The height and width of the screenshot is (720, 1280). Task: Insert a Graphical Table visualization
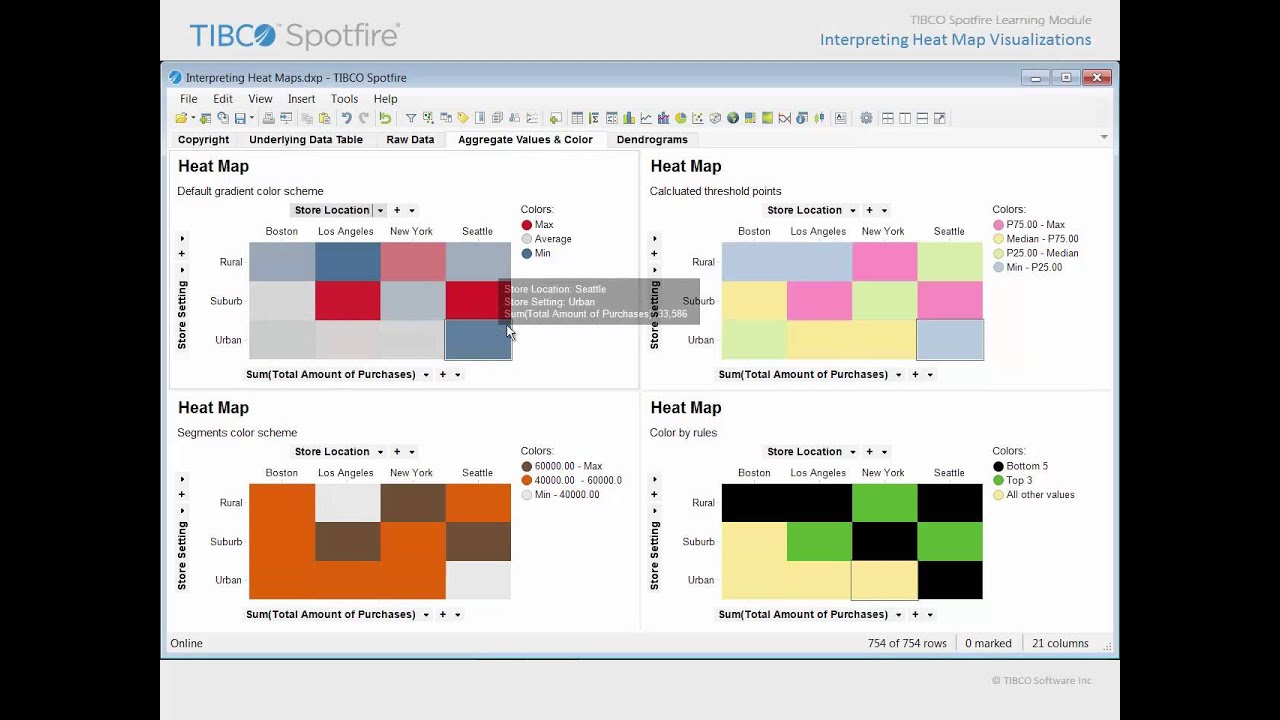click(x=612, y=118)
